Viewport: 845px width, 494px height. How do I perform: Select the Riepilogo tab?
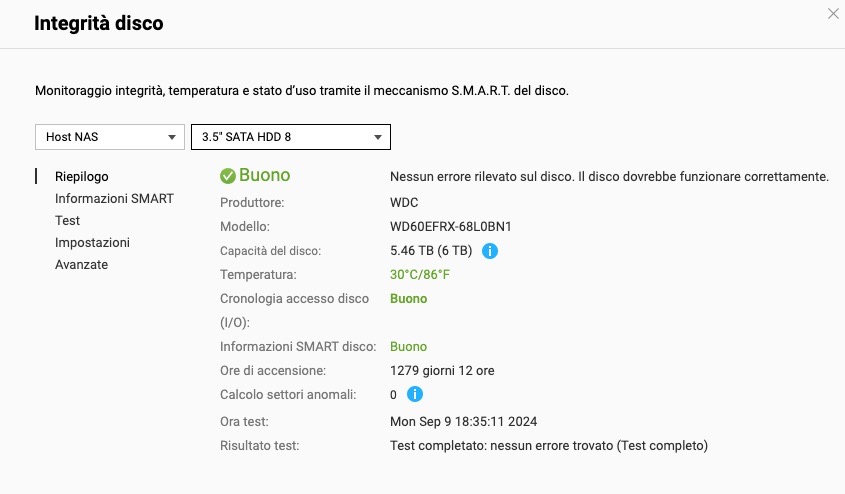click(82, 177)
